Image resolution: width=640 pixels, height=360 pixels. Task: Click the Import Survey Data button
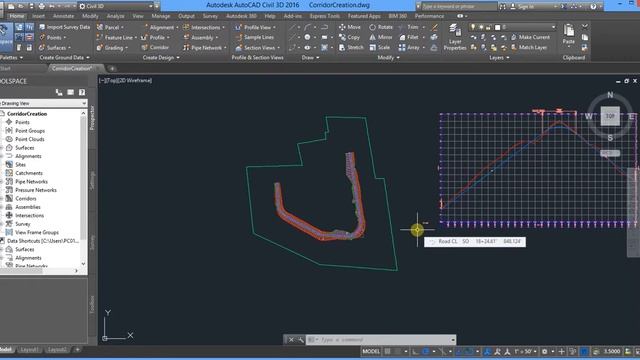tap(64, 27)
